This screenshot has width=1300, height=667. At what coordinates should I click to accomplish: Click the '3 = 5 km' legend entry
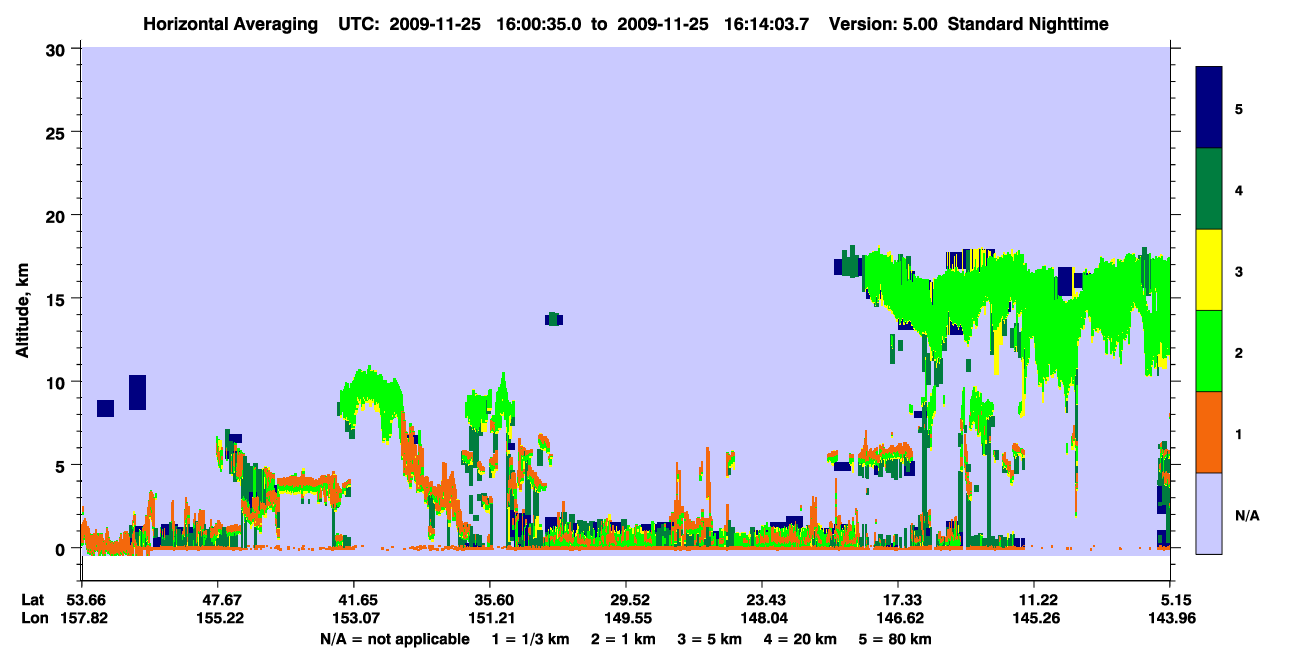point(708,639)
